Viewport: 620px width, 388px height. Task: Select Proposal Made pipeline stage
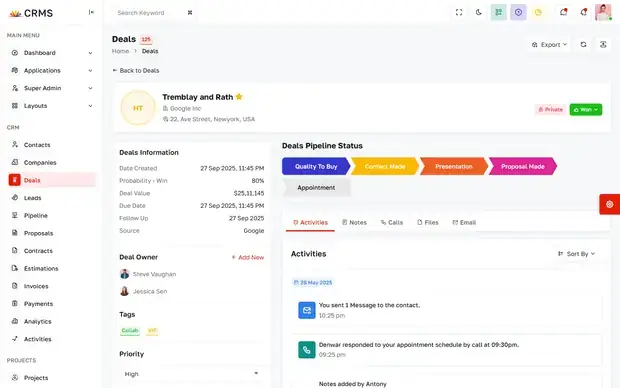[523, 167]
